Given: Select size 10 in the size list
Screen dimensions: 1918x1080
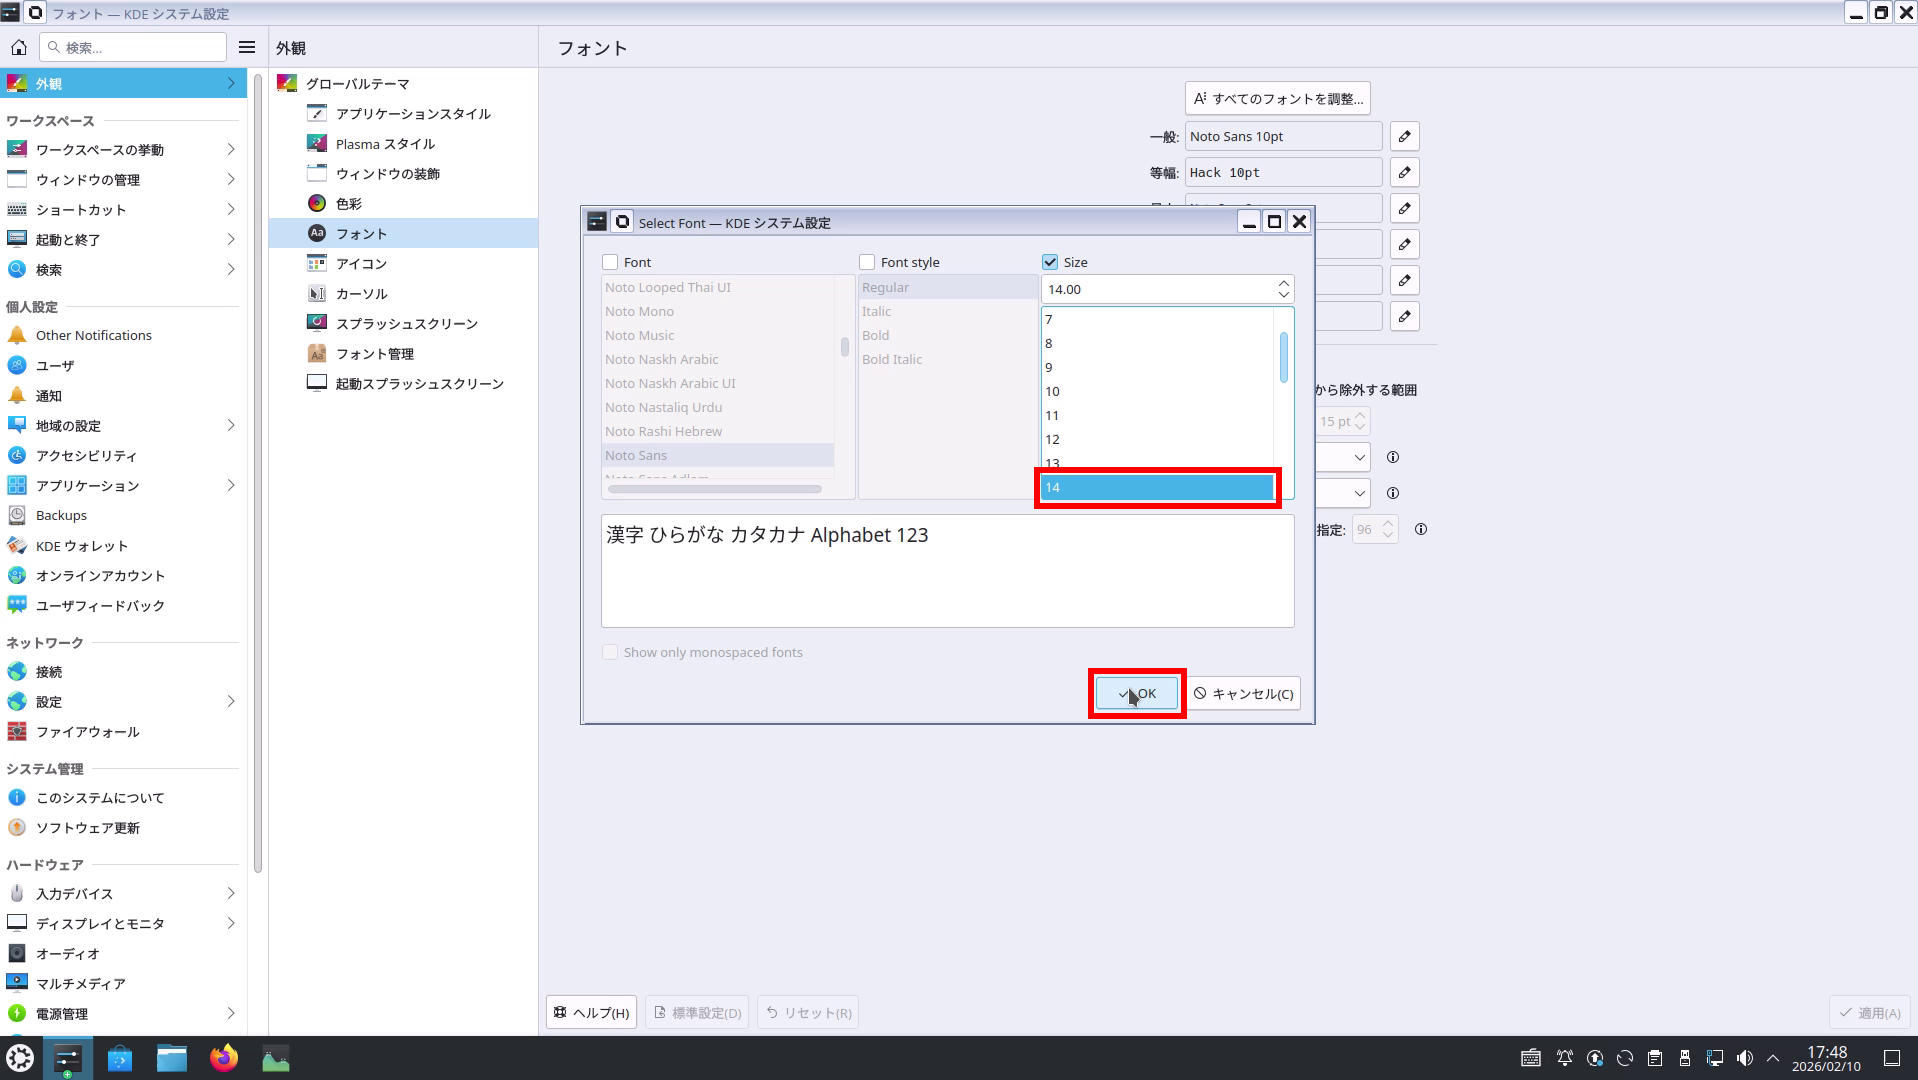Looking at the screenshot, I should point(1052,392).
